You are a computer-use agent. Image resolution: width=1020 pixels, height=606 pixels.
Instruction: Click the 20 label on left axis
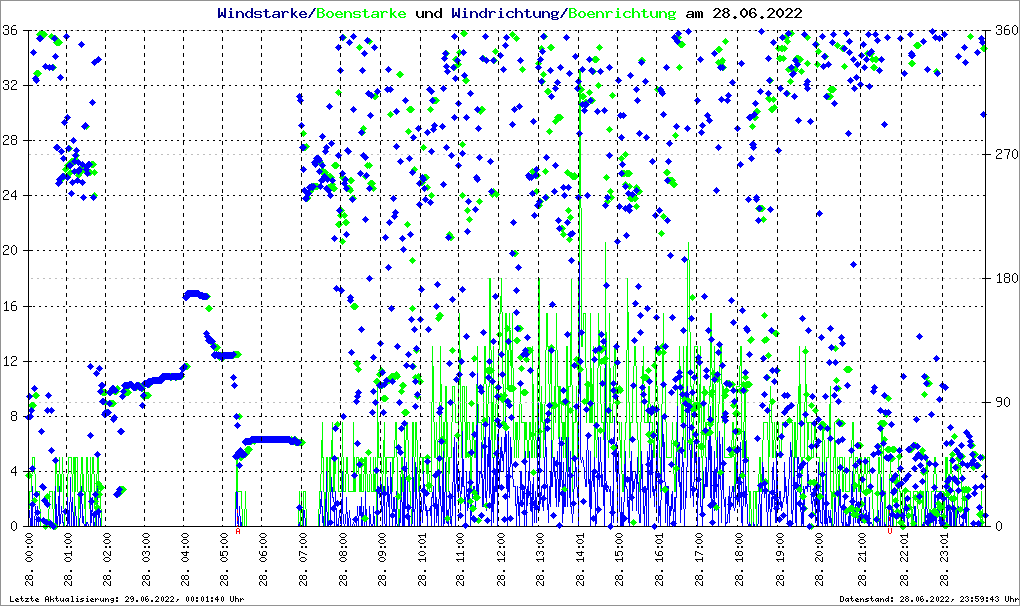10,251
